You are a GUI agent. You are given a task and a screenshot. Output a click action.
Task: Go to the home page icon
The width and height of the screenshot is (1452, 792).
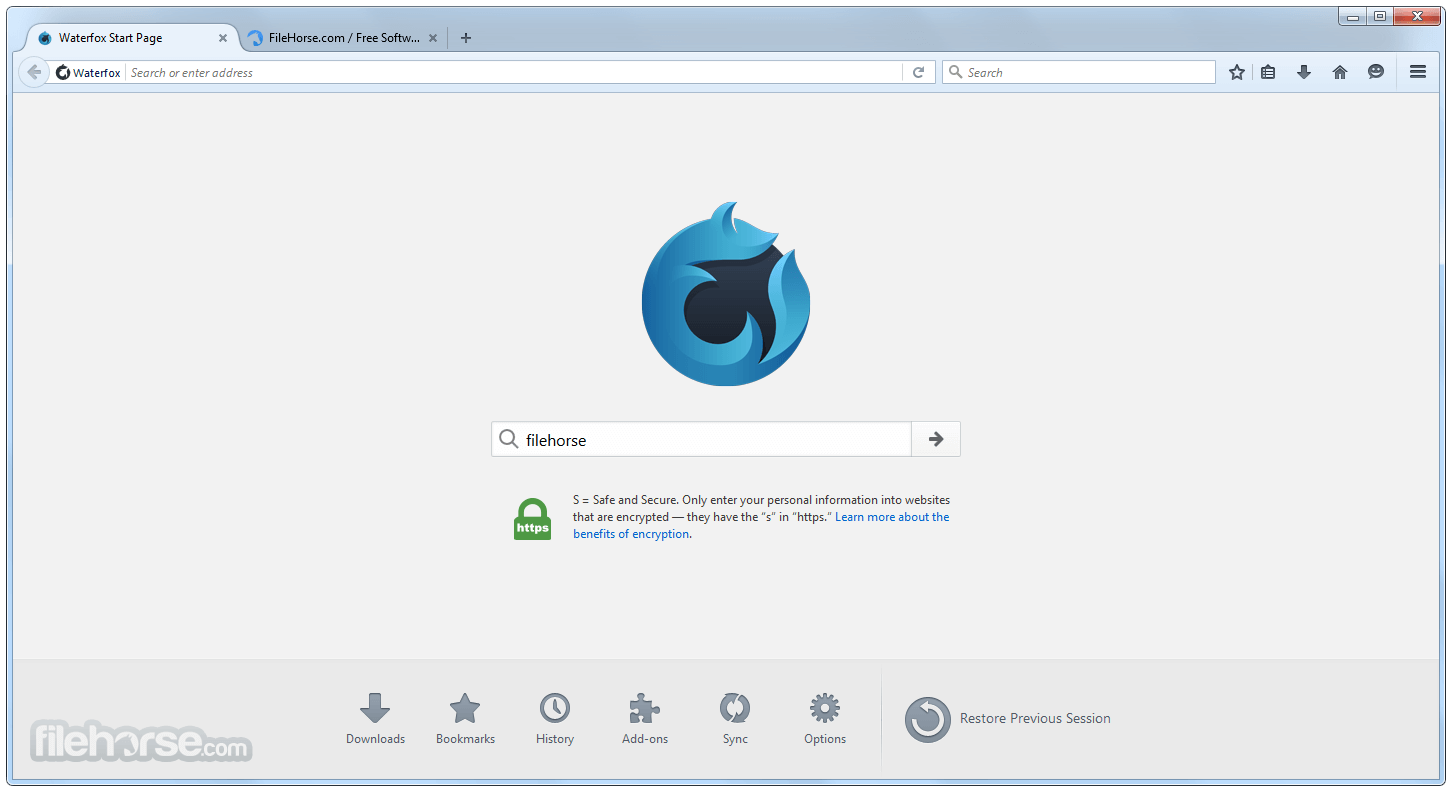coord(1340,72)
